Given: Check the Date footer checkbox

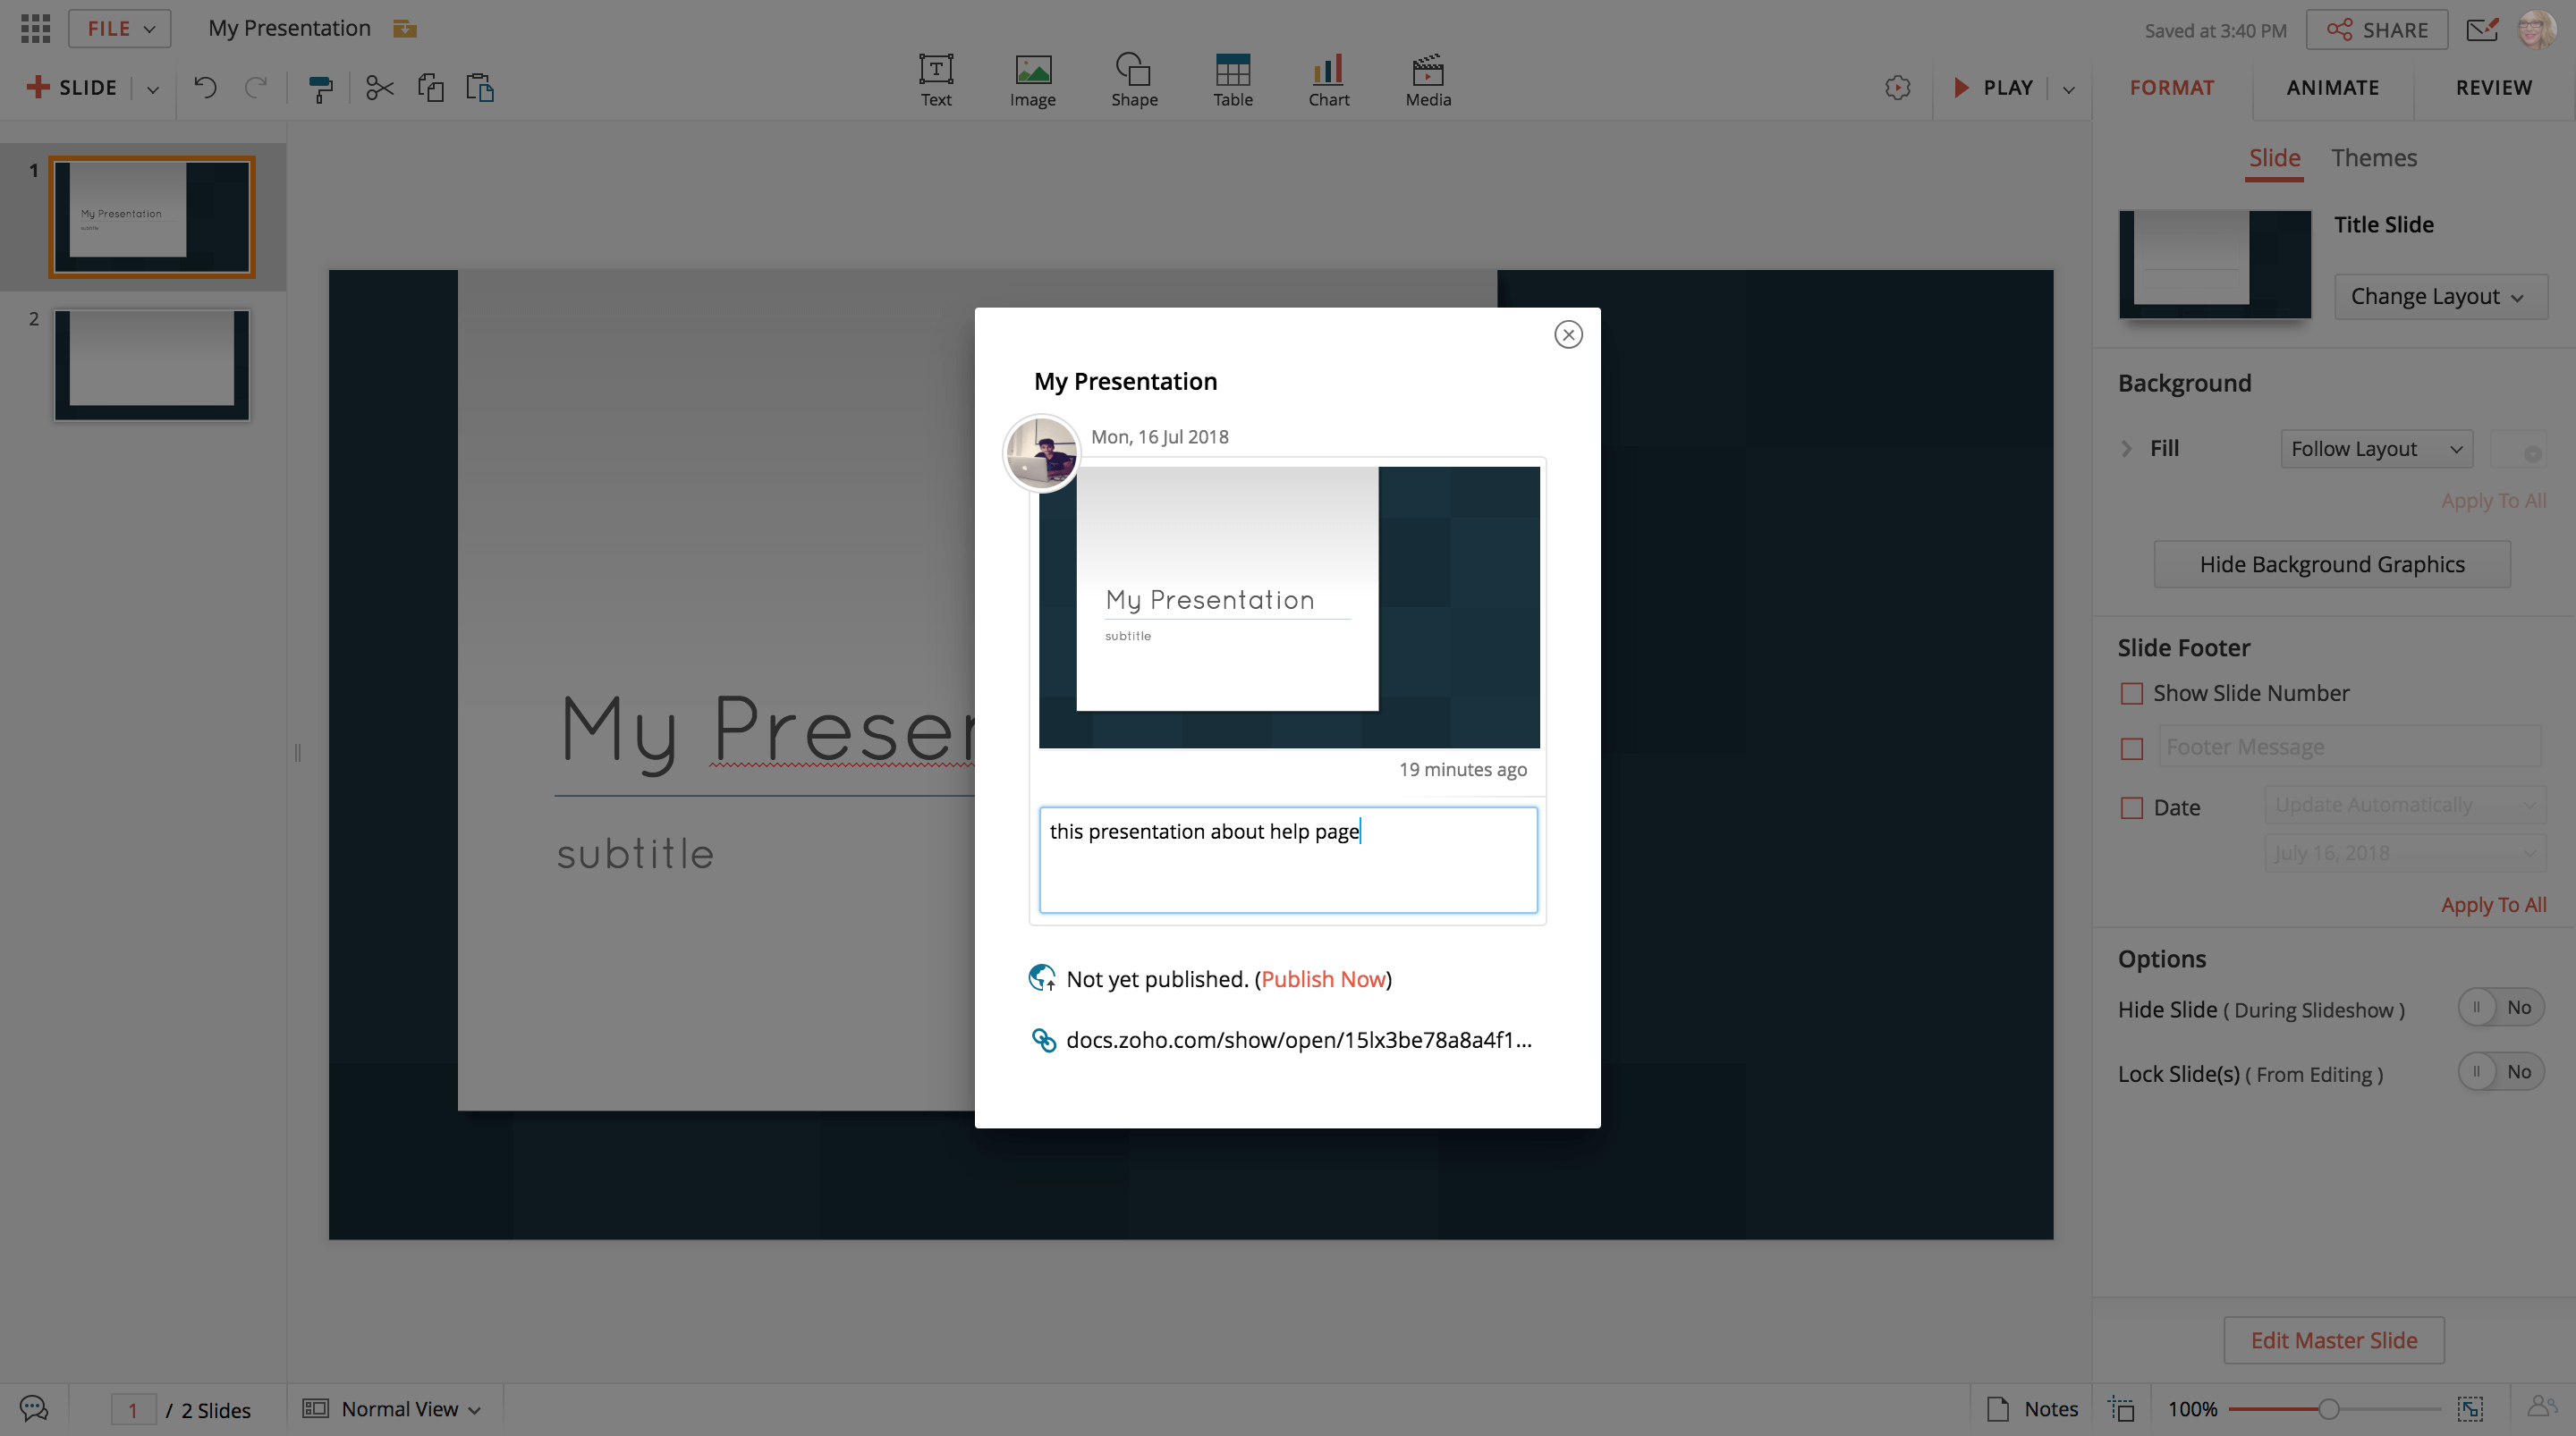Looking at the screenshot, I should tap(2131, 807).
